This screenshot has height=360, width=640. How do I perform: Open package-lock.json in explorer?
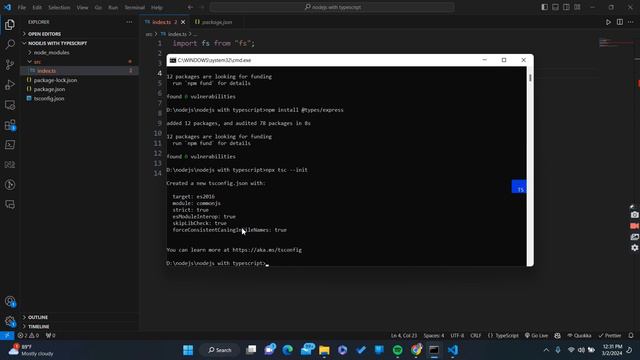(80, 80)
